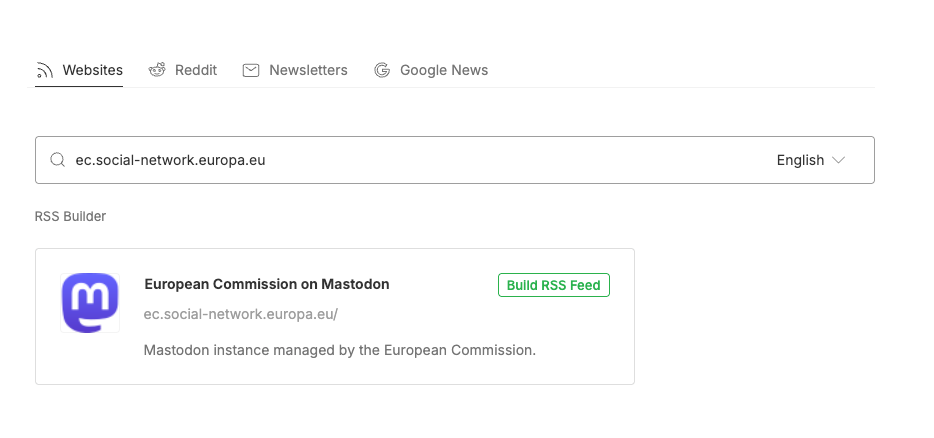The width and height of the screenshot is (934, 438).
Task: Expand the language chevron arrow
Action: [838, 160]
